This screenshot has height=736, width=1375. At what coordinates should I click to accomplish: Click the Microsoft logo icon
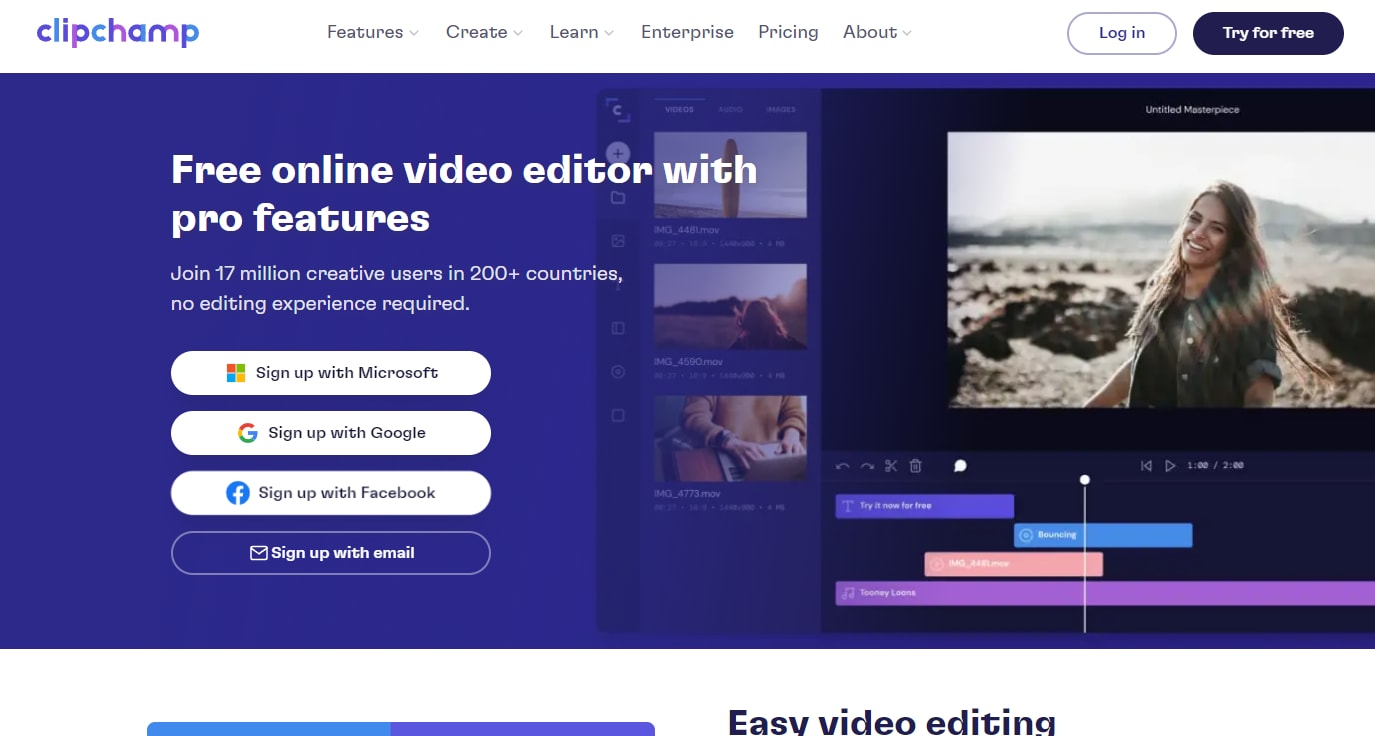236,373
